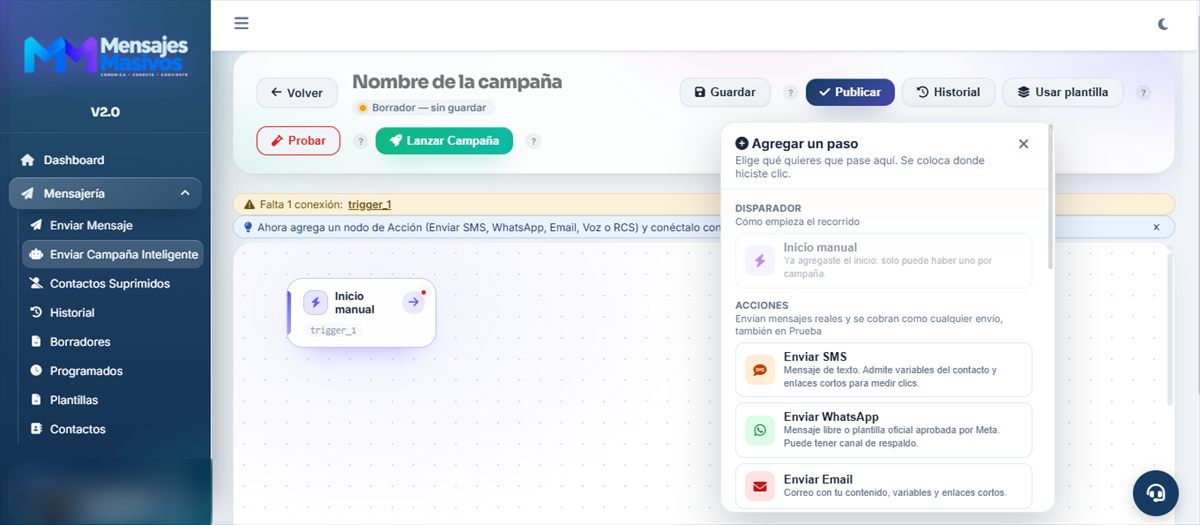This screenshot has height=525, width=1200.
Task: Click the lightbulb icon in blue hint banner
Action: 248,227
